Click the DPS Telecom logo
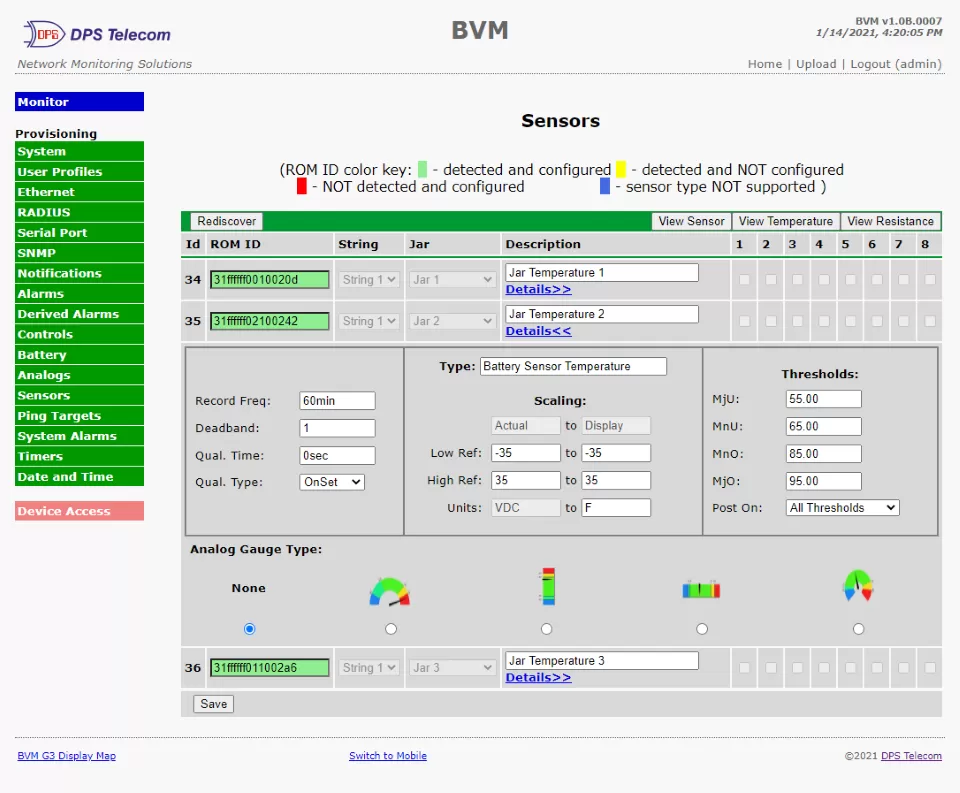This screenshot has height=793, width=960. click(97, 34)
